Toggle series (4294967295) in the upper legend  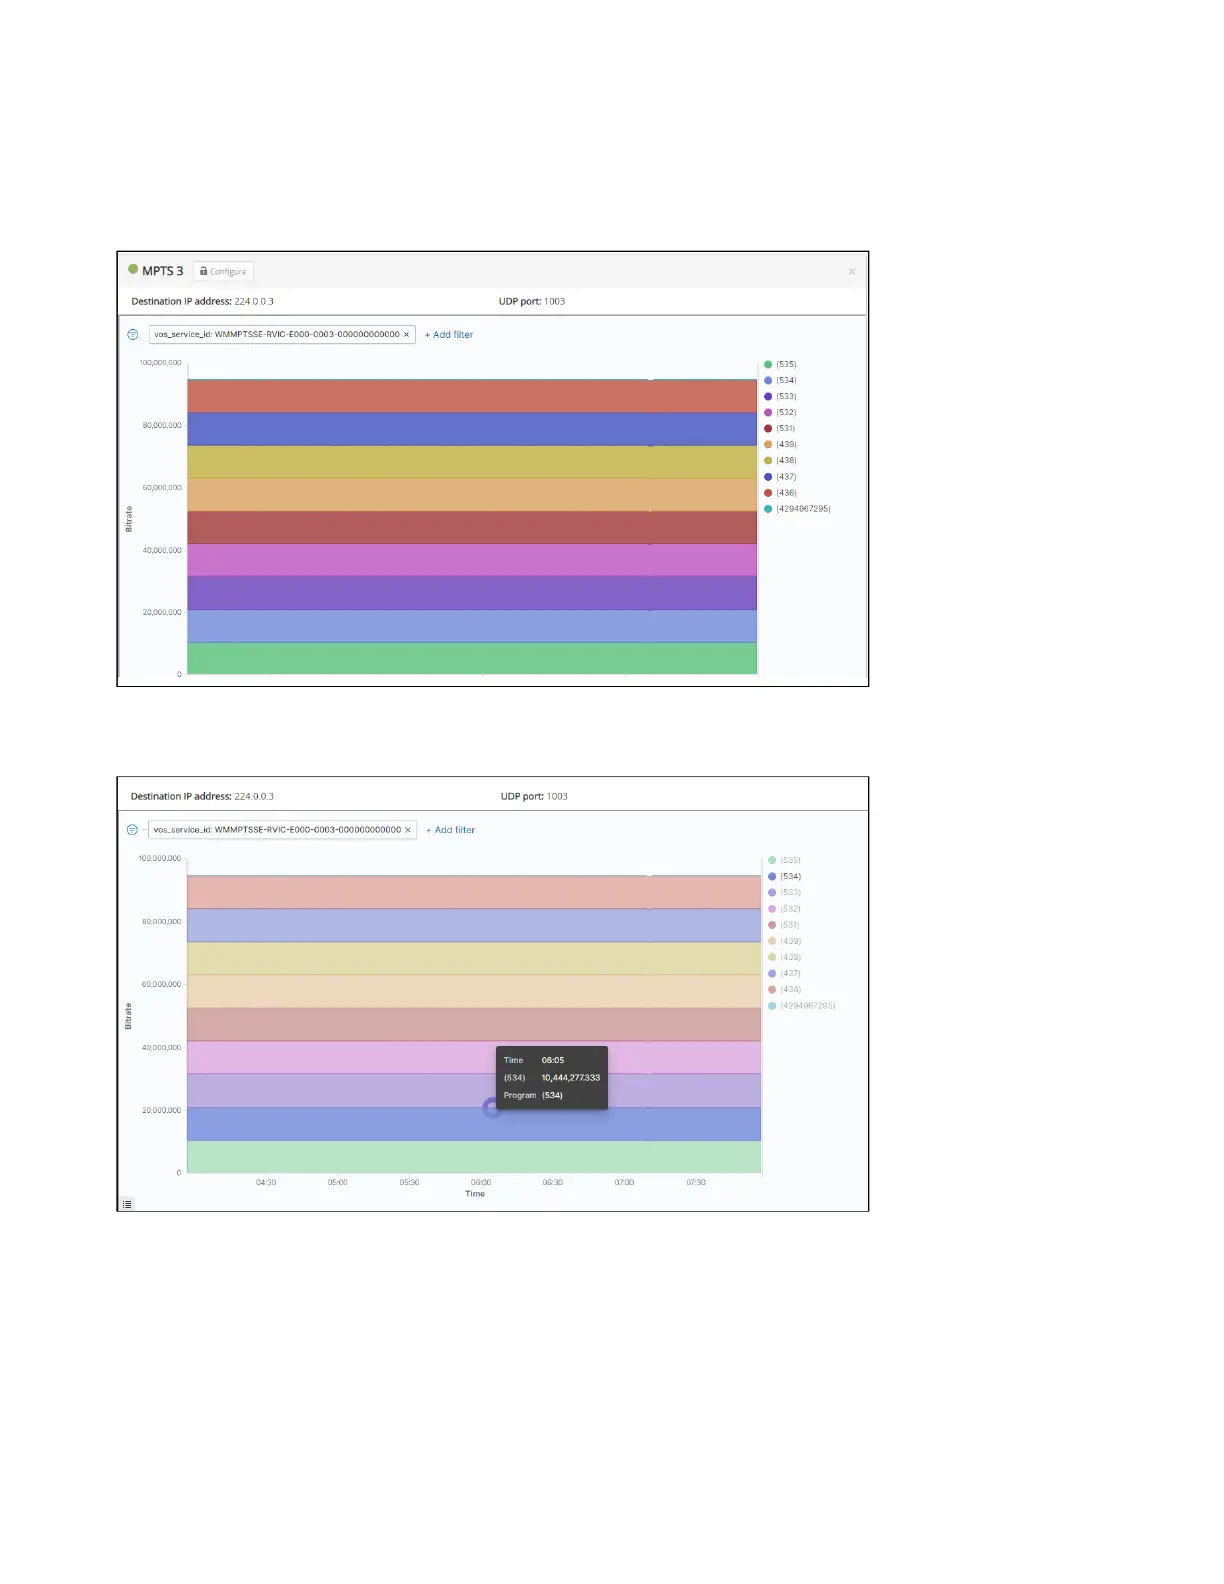[797, 509]
